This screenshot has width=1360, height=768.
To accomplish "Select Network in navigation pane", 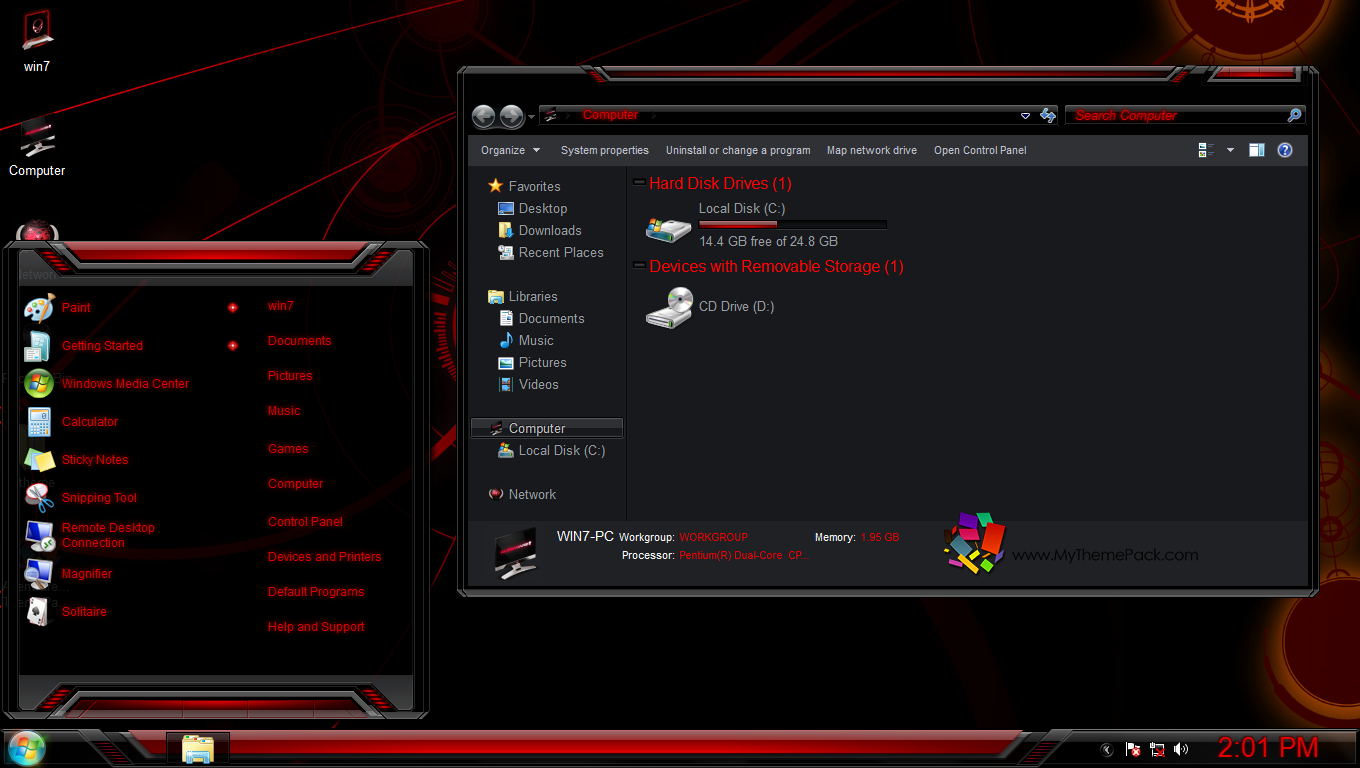I will [521, 494].
